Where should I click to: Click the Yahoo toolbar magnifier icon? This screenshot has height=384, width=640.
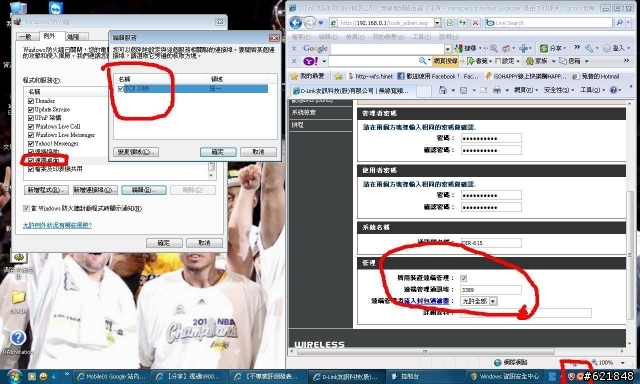[423, 61]
